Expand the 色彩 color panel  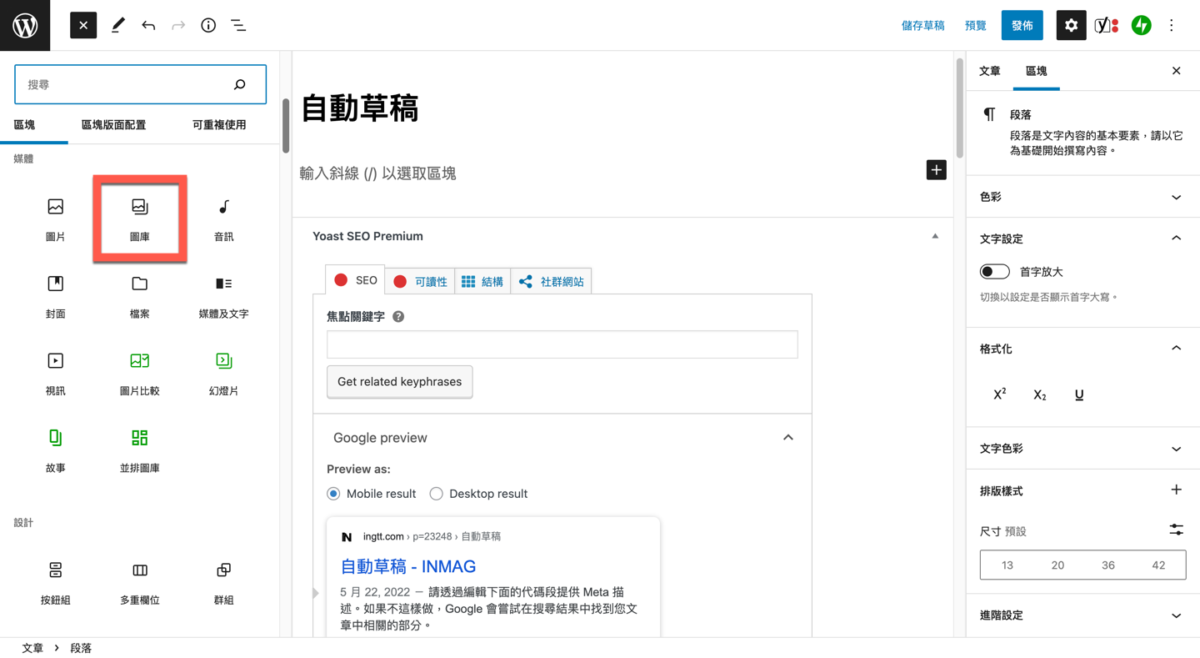tap(1083, 197)
